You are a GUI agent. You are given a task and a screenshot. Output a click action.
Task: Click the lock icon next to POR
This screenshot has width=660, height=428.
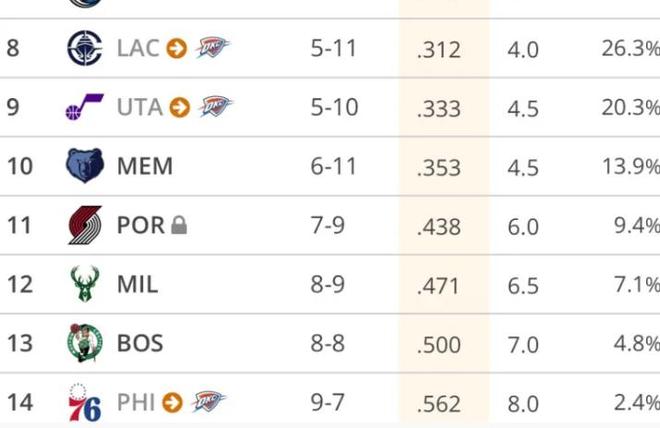[x=179, y=226]
